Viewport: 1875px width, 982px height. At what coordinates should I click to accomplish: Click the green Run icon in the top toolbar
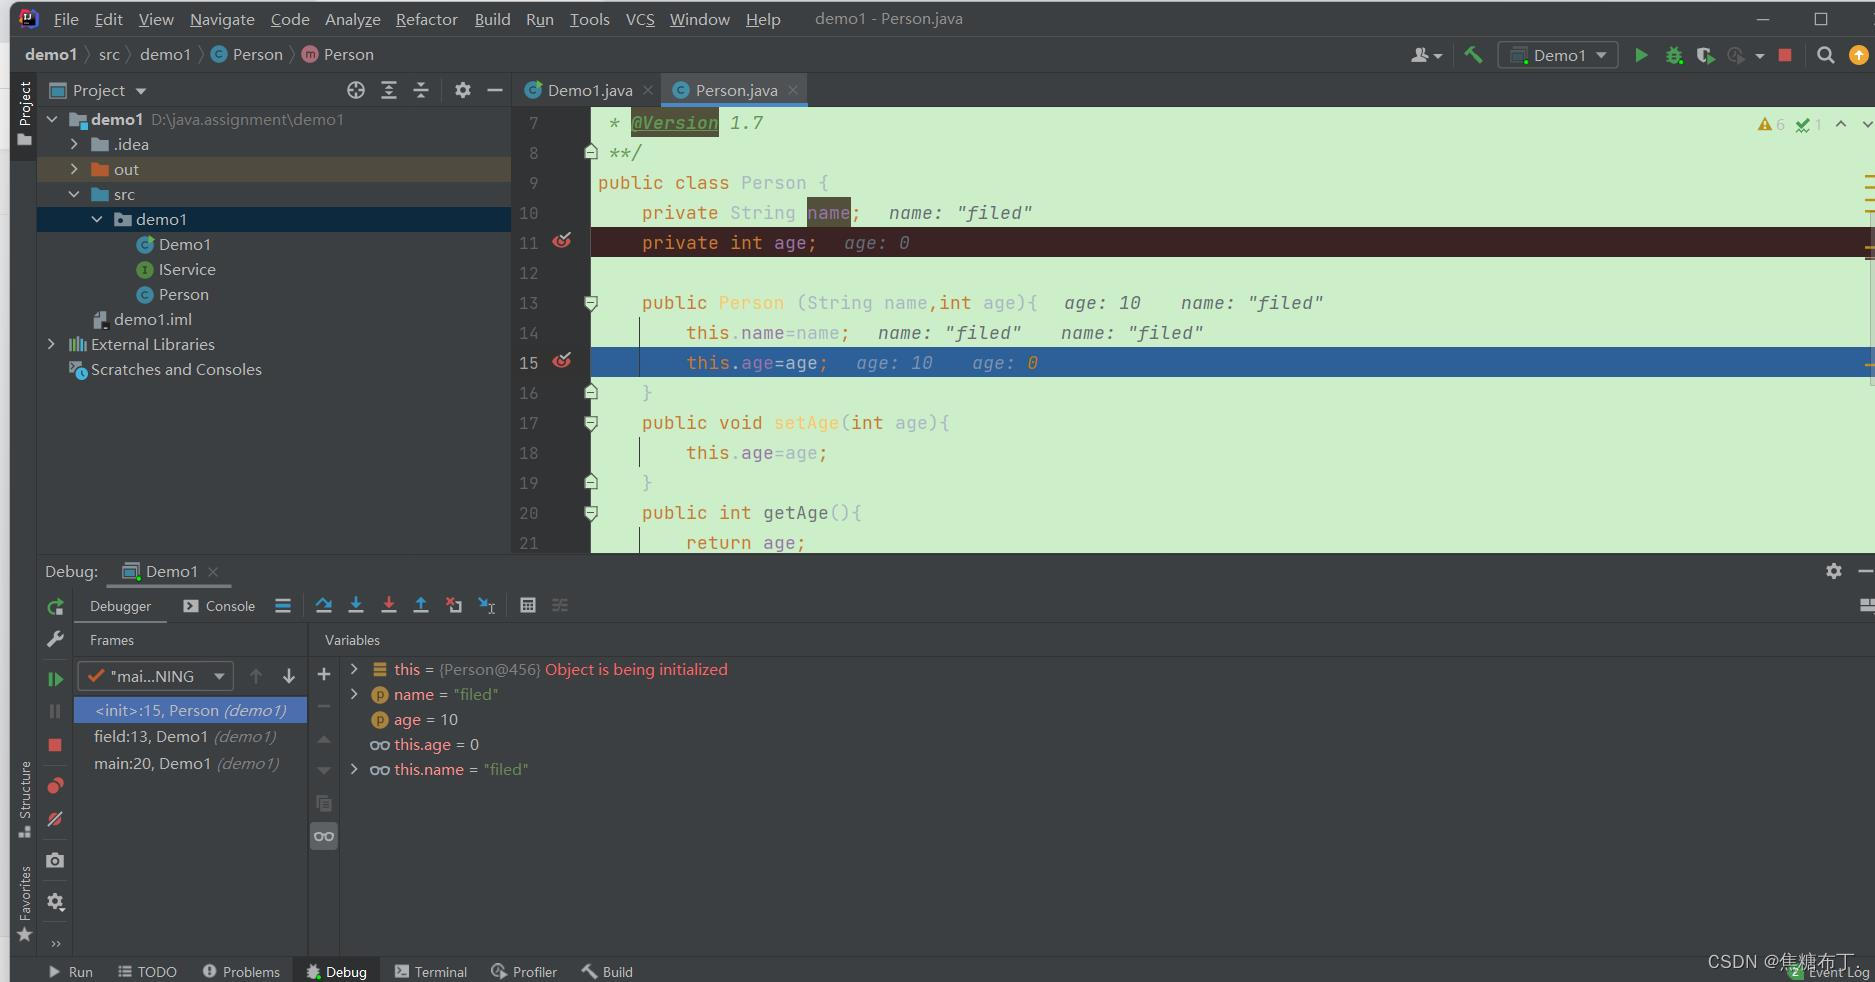click(1641, 55)
